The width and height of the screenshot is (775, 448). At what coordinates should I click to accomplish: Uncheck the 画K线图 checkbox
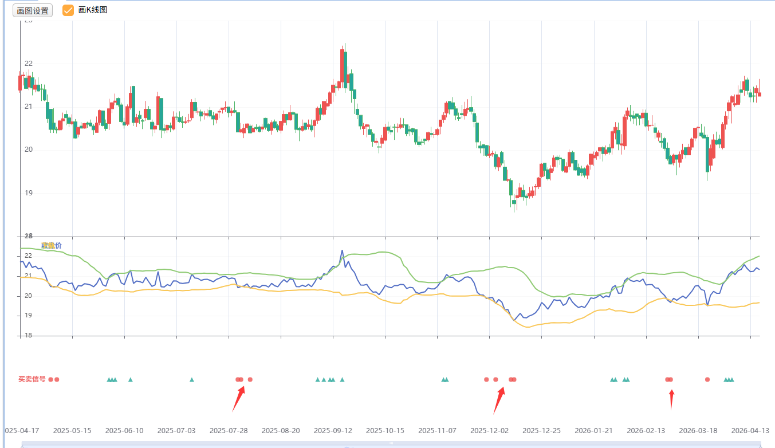68,10
